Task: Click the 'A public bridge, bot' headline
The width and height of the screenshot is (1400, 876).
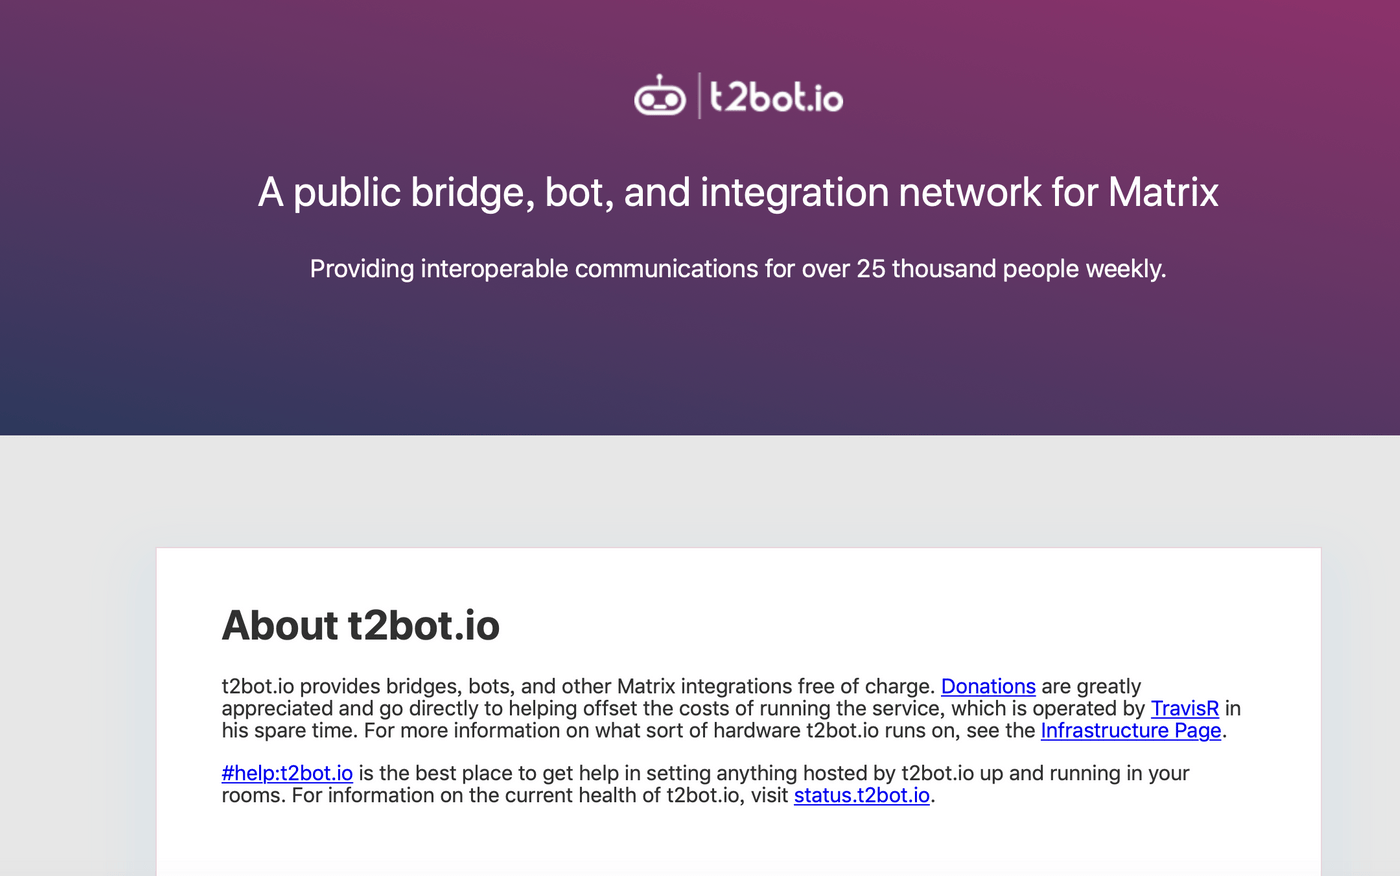Action: [x=738, y=192]
